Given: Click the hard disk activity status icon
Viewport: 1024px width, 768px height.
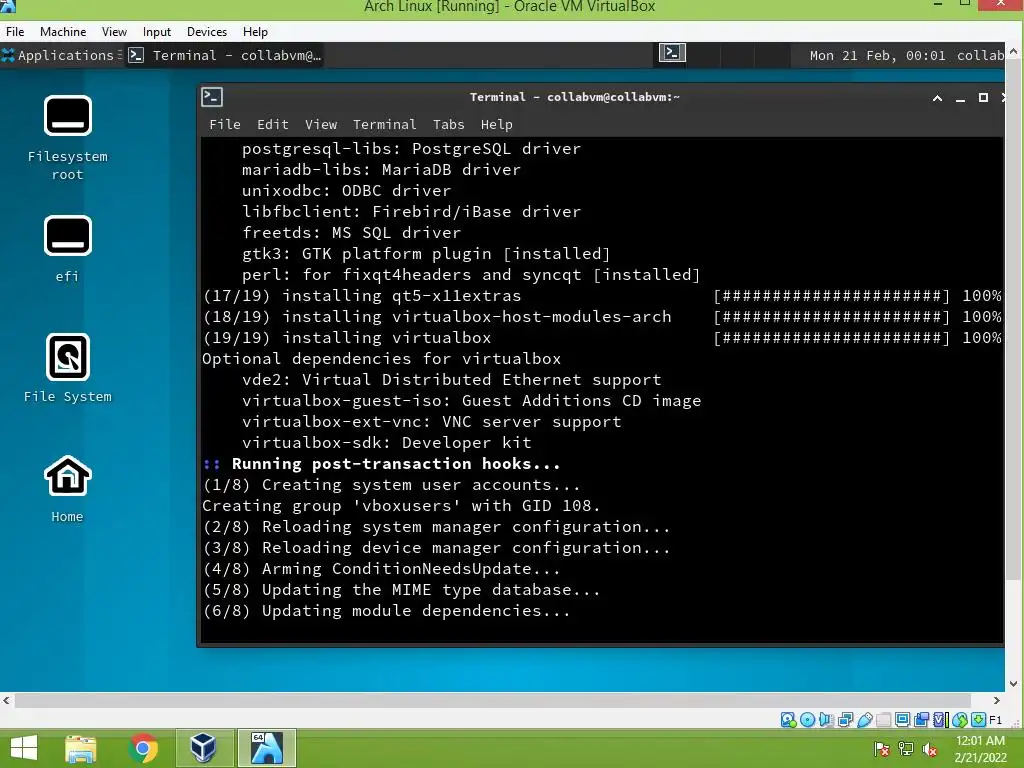Looking at the screenshot, I should [x=788, y=720].
